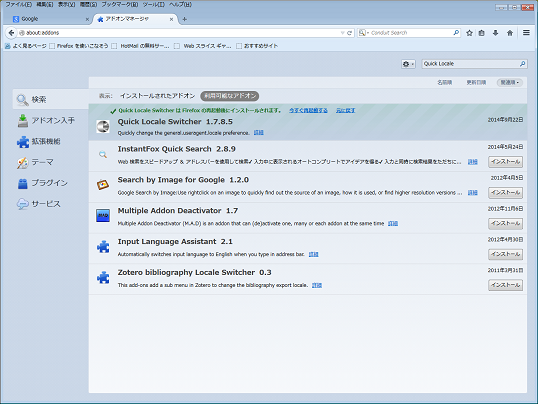Open the gear tools dropdown
This screenshot has width=538, height=404.
(x=408, y=64)
